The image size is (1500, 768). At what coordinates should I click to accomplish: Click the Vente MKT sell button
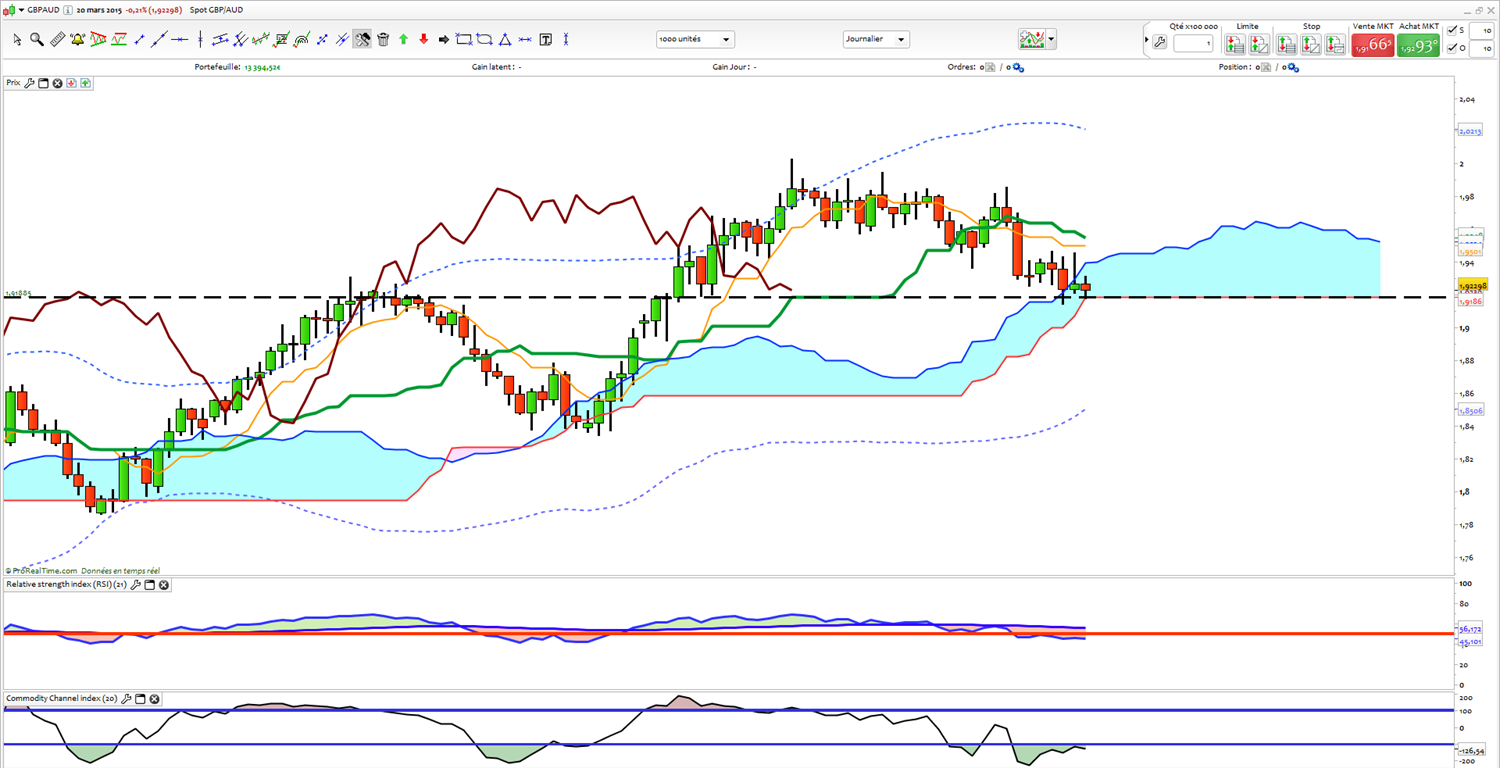[1372, 45]
